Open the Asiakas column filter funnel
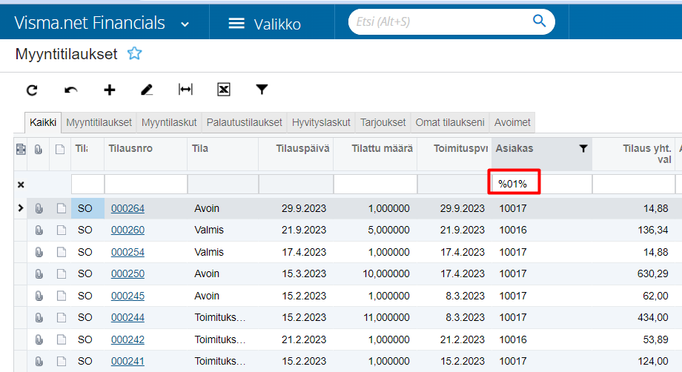 click(583, 149)
